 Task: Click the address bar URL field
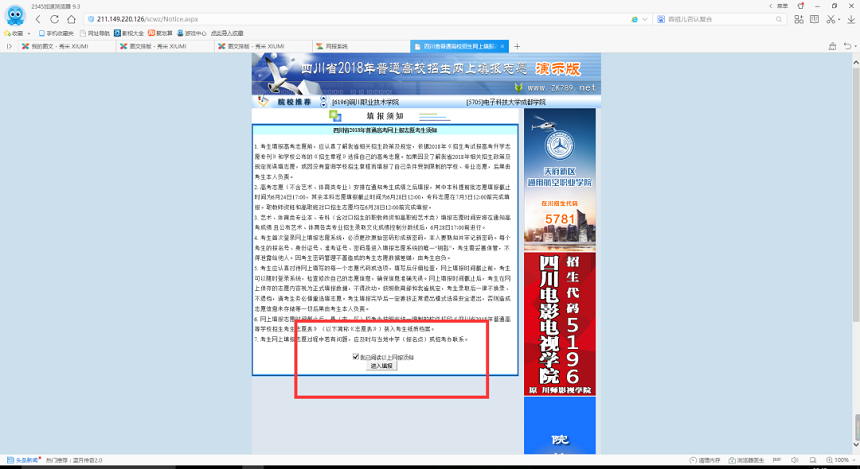[x=350, y=19]
